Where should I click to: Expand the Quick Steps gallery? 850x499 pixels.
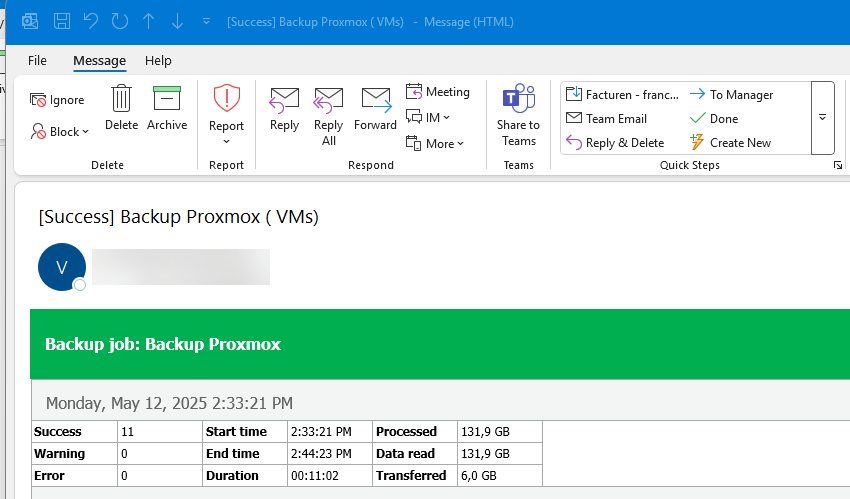pos(822,118)
